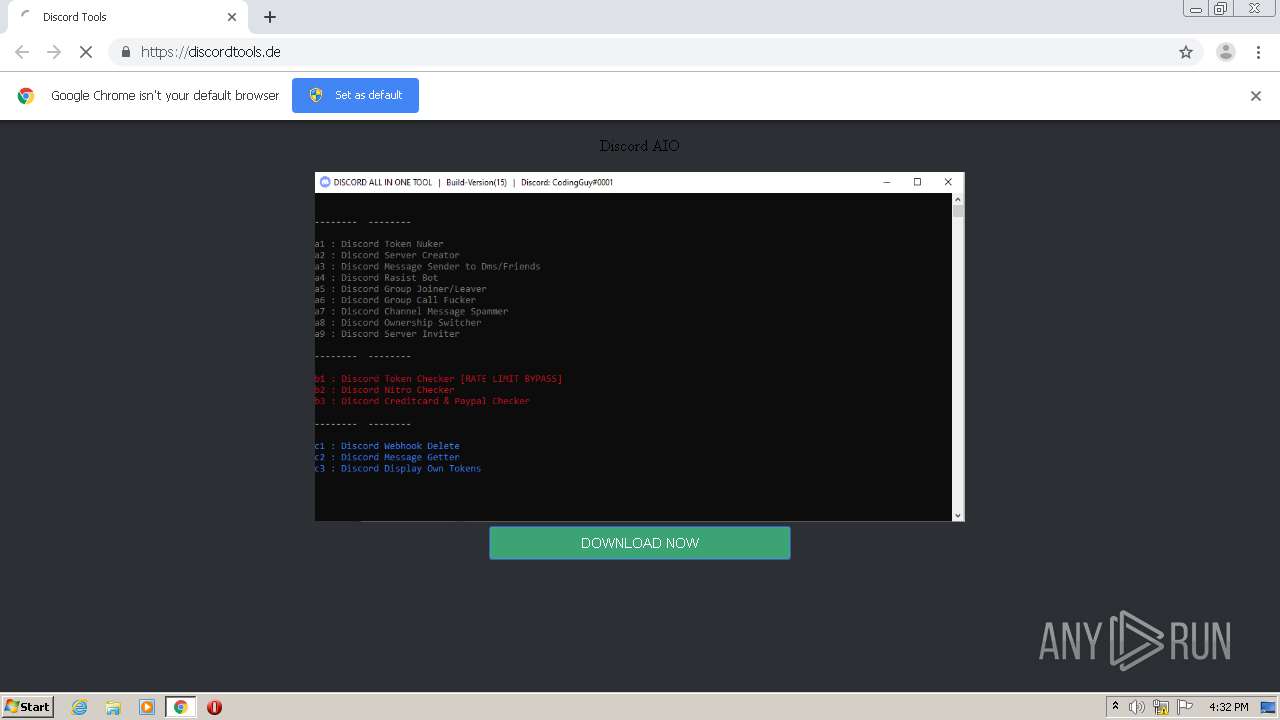Show hidden system tray icons

pos(1115,707)
